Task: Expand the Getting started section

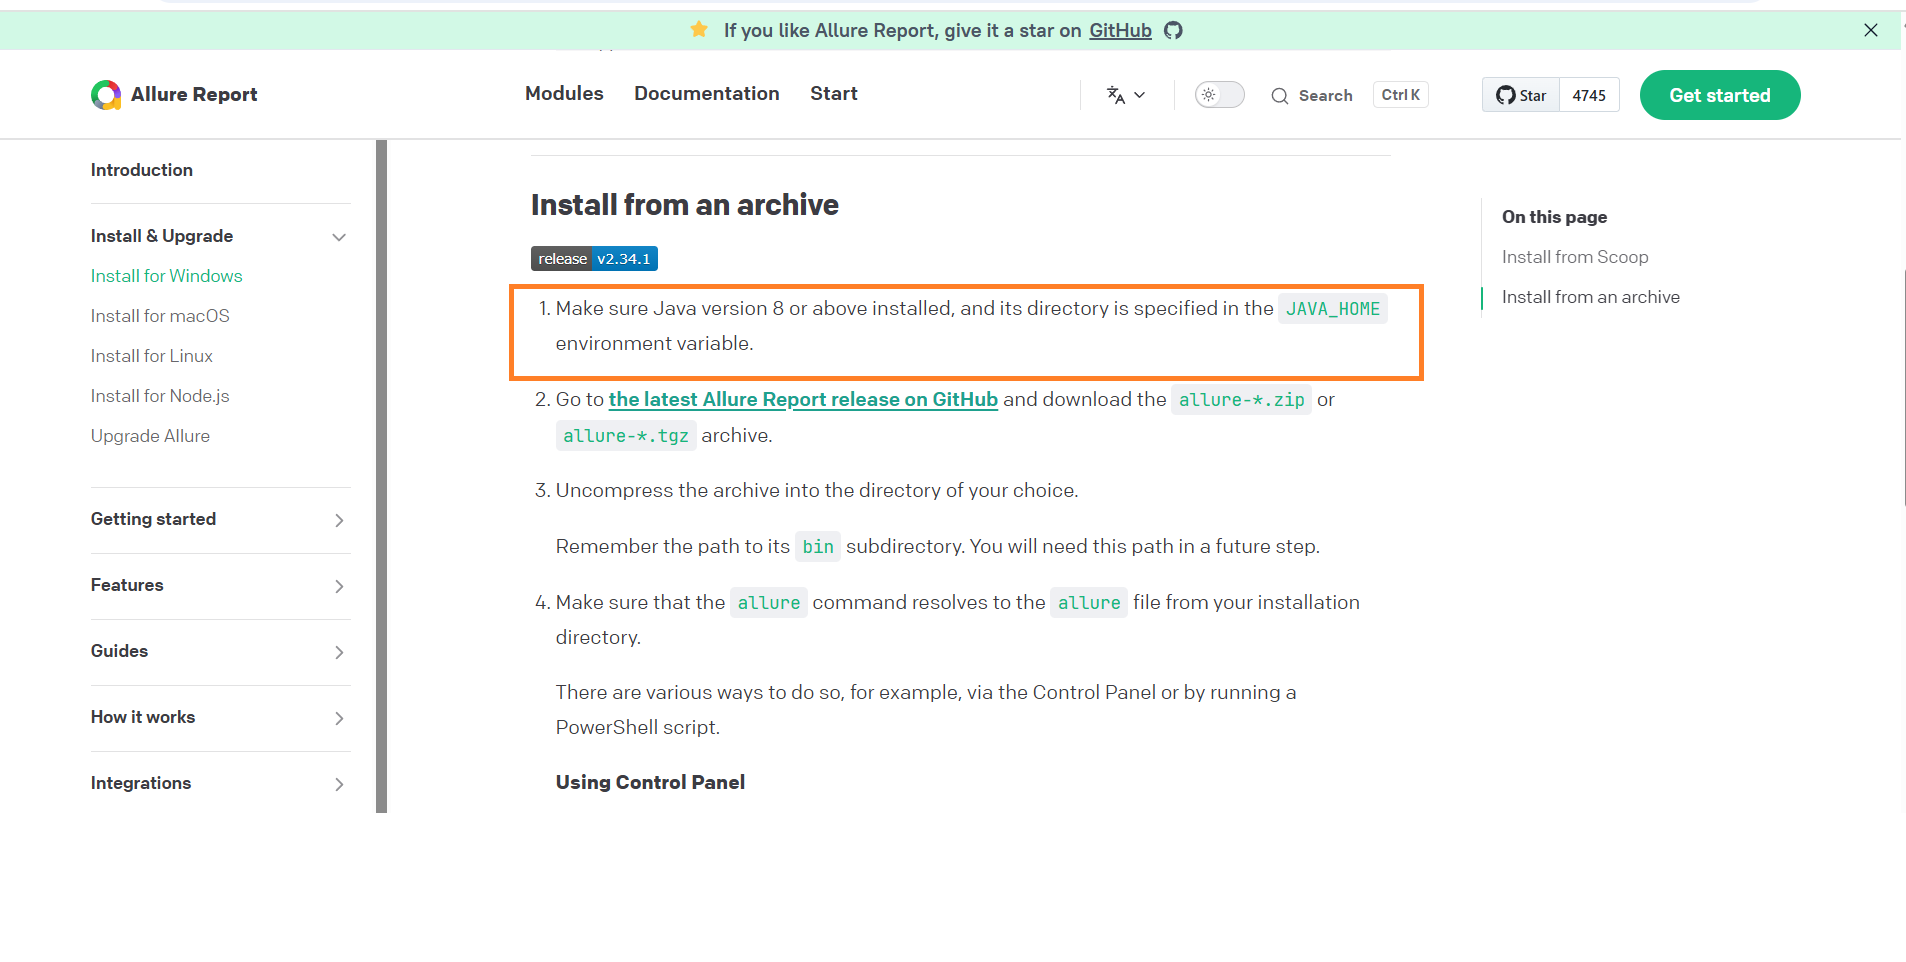Action: pyautogui.click(x=220, y=519)
